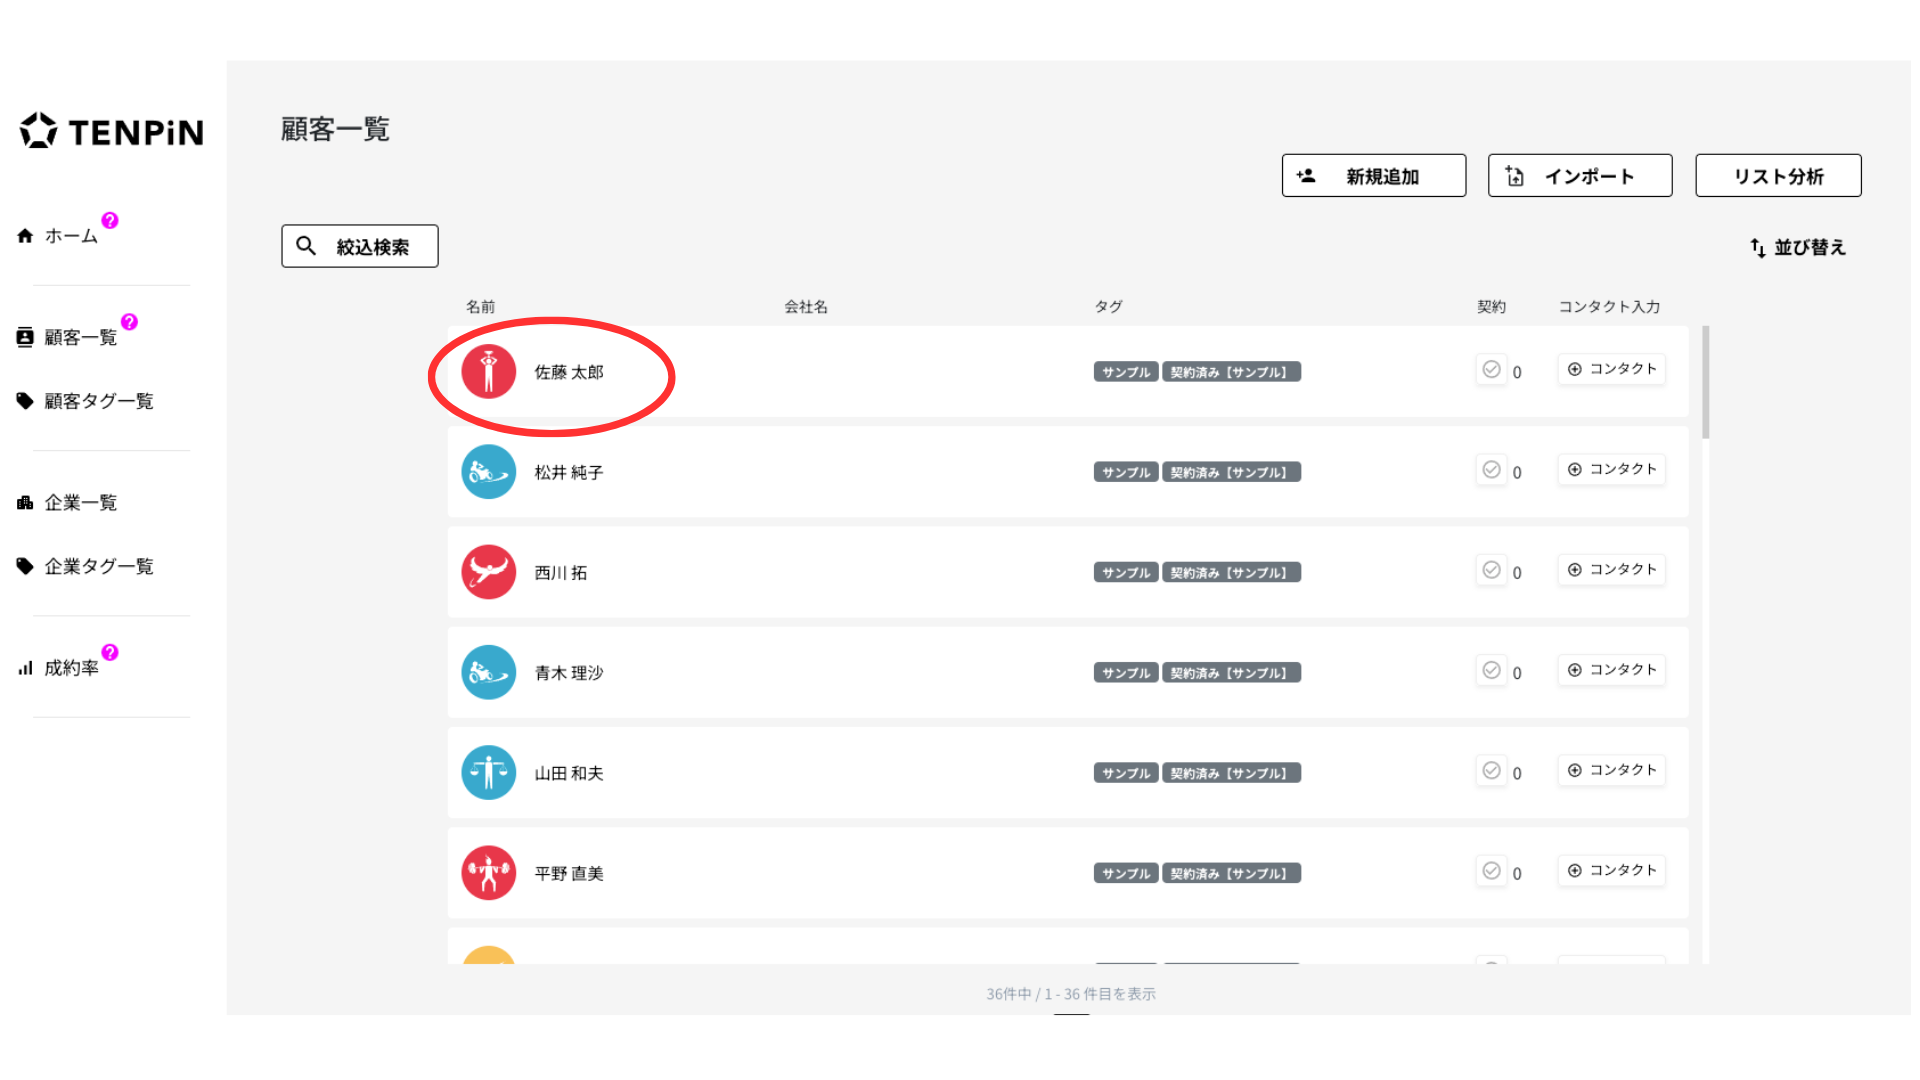
Task: Toggle contract check for 西川 拓
Action: [x=1491, y=570]
